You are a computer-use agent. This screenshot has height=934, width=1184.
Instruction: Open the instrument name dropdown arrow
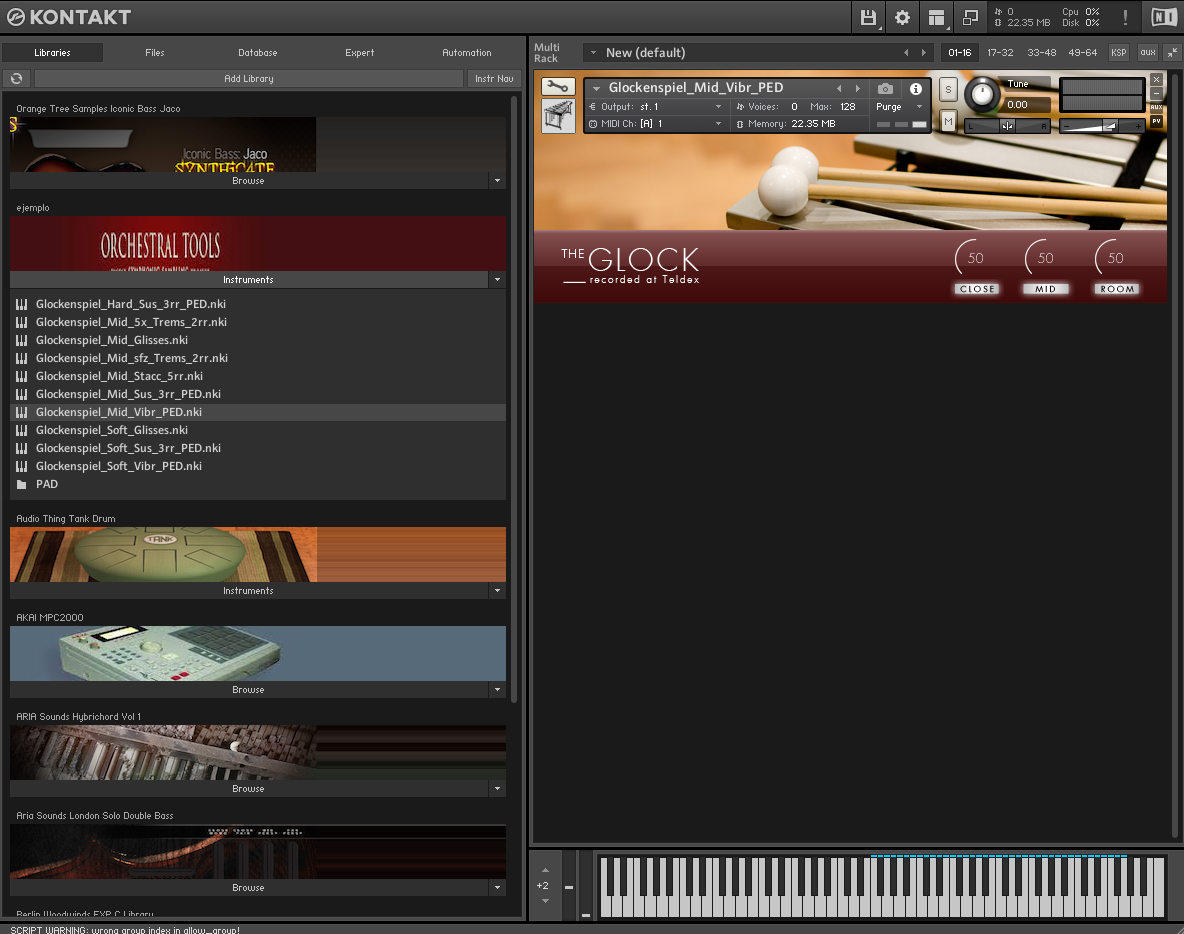pyautogui.click(x=597, y=88)
